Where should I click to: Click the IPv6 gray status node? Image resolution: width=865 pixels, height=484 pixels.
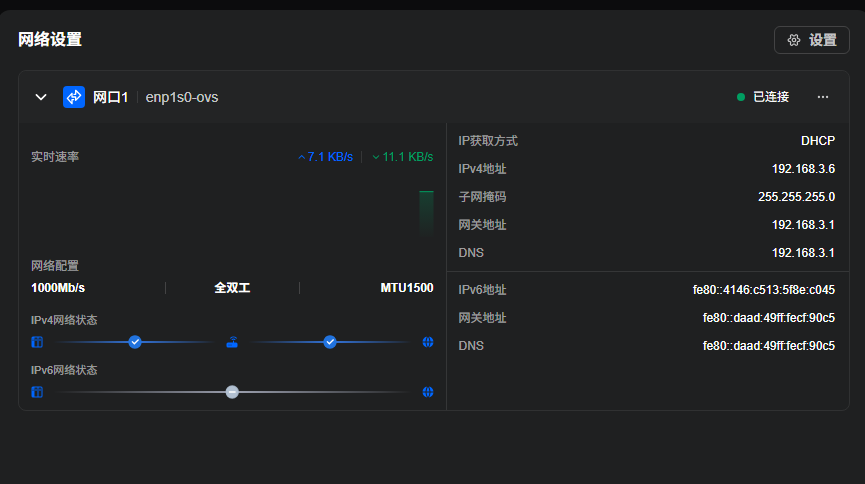(232, 392)
